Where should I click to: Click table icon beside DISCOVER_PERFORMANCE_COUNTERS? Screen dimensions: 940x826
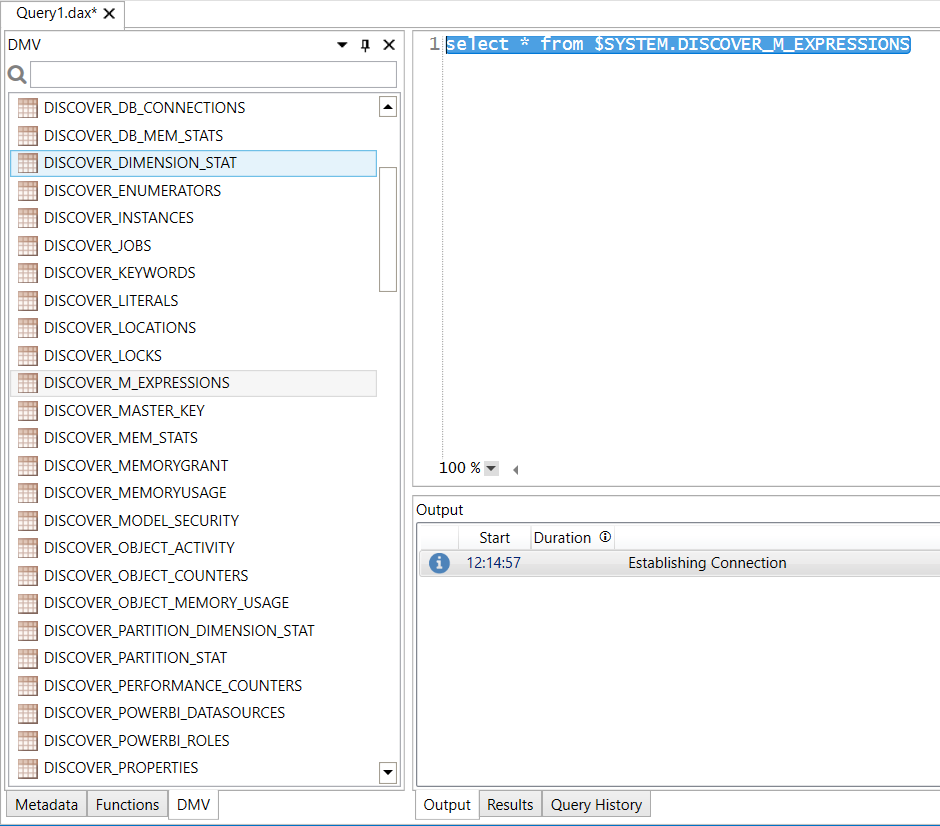(x=28, y=686)
